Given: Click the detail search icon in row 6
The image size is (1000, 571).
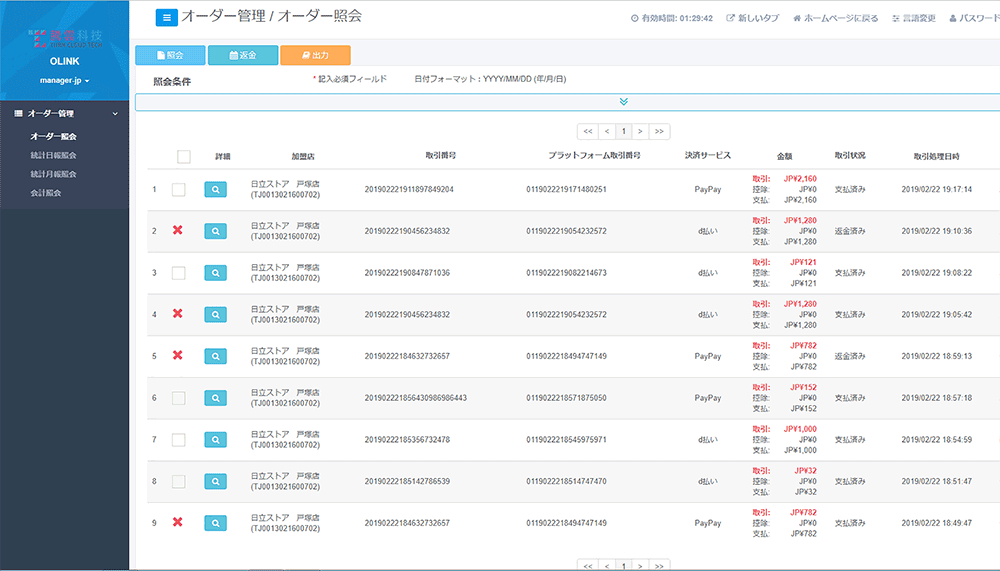Looking at the screenshot, I should pyautogui.click(x=215, y=398).
